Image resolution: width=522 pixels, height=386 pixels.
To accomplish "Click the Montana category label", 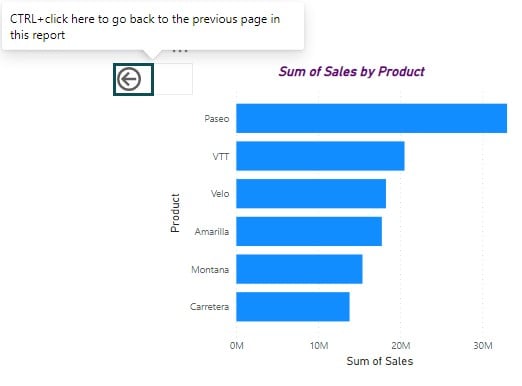I will (x=210, y=269).
